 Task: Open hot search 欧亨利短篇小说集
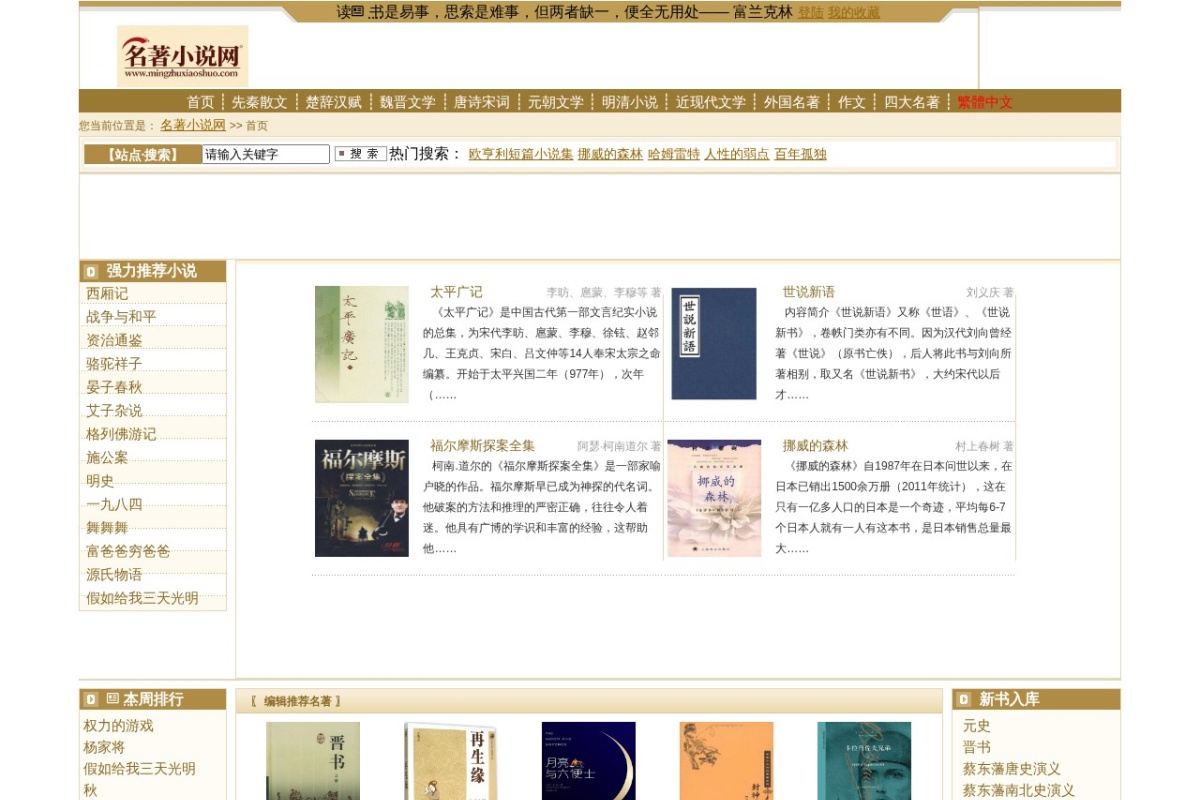521,154
